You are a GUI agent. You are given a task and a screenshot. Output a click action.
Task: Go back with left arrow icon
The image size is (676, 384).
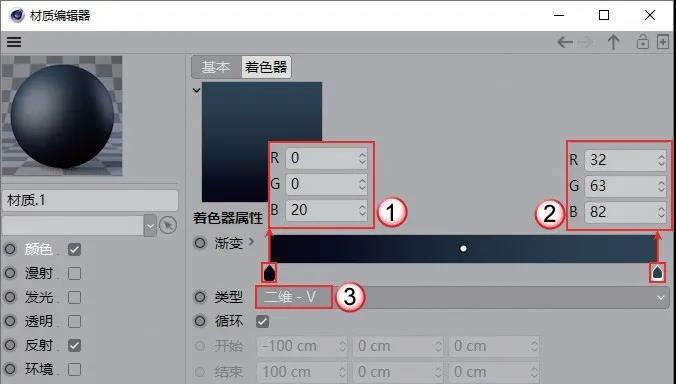tap(565, 42)
